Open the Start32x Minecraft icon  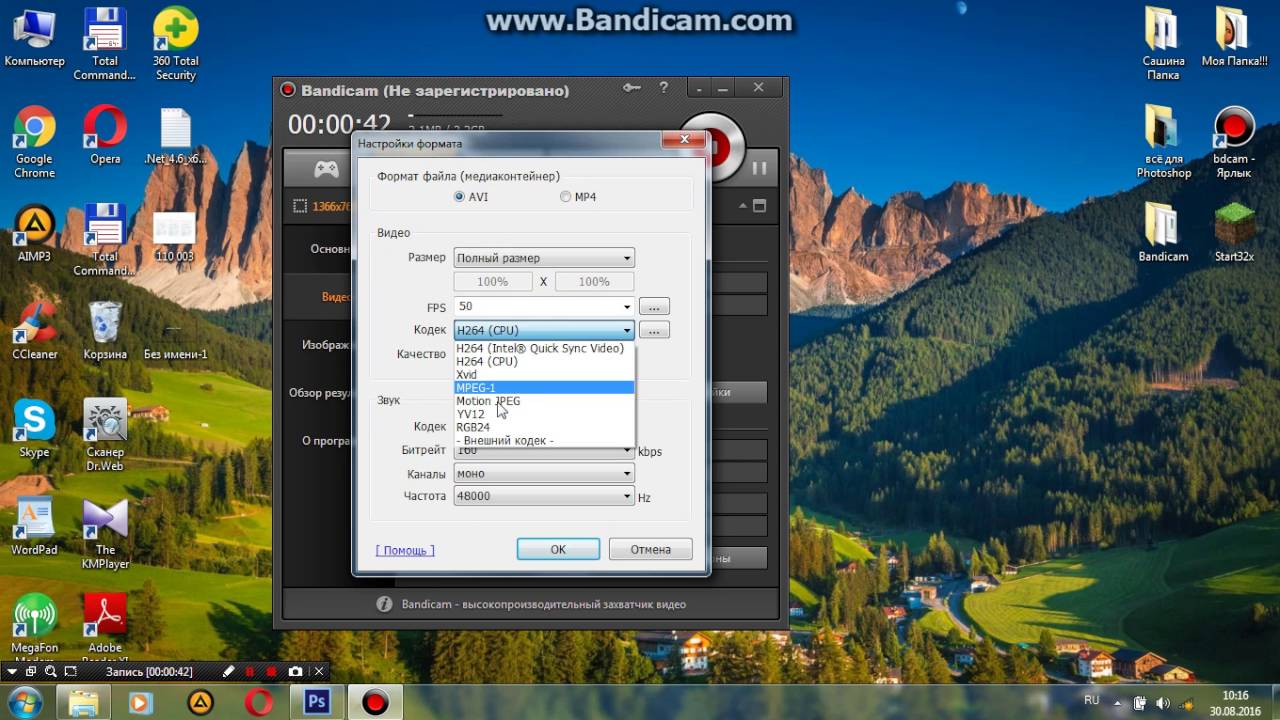coord(1232,234)
